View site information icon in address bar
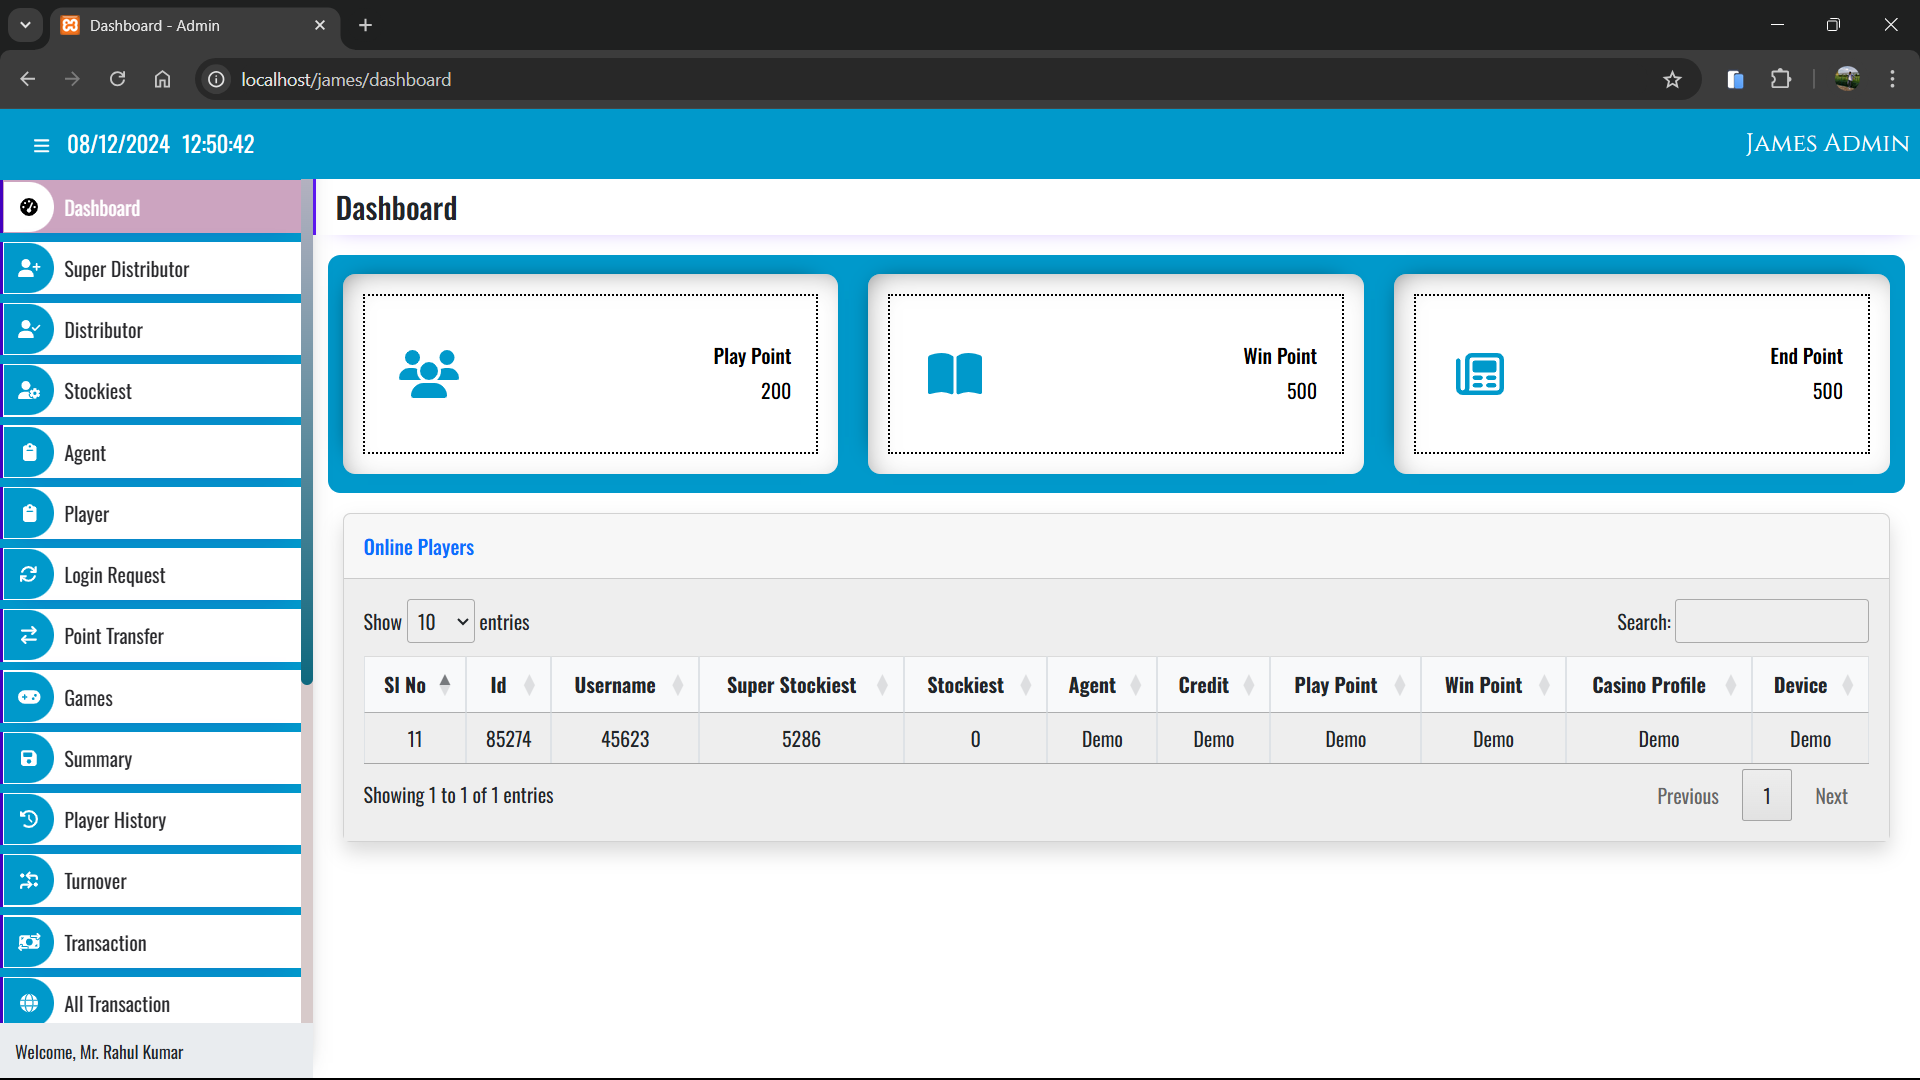 (x=216, y=79)
